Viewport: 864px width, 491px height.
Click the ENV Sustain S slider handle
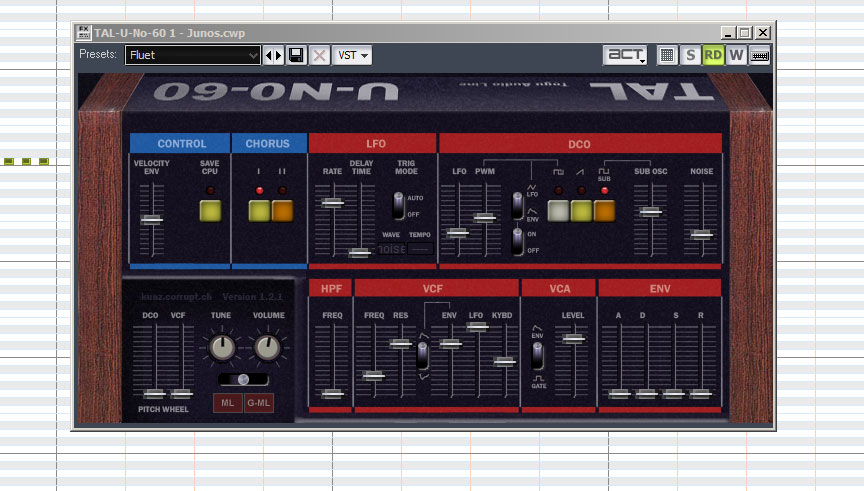tap(673, 393)
